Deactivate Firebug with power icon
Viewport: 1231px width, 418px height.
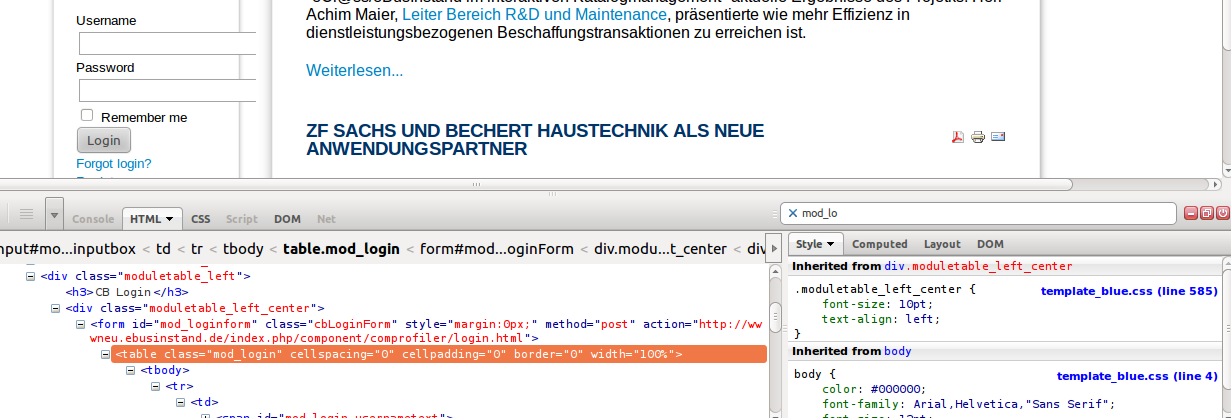point(1222,213)
